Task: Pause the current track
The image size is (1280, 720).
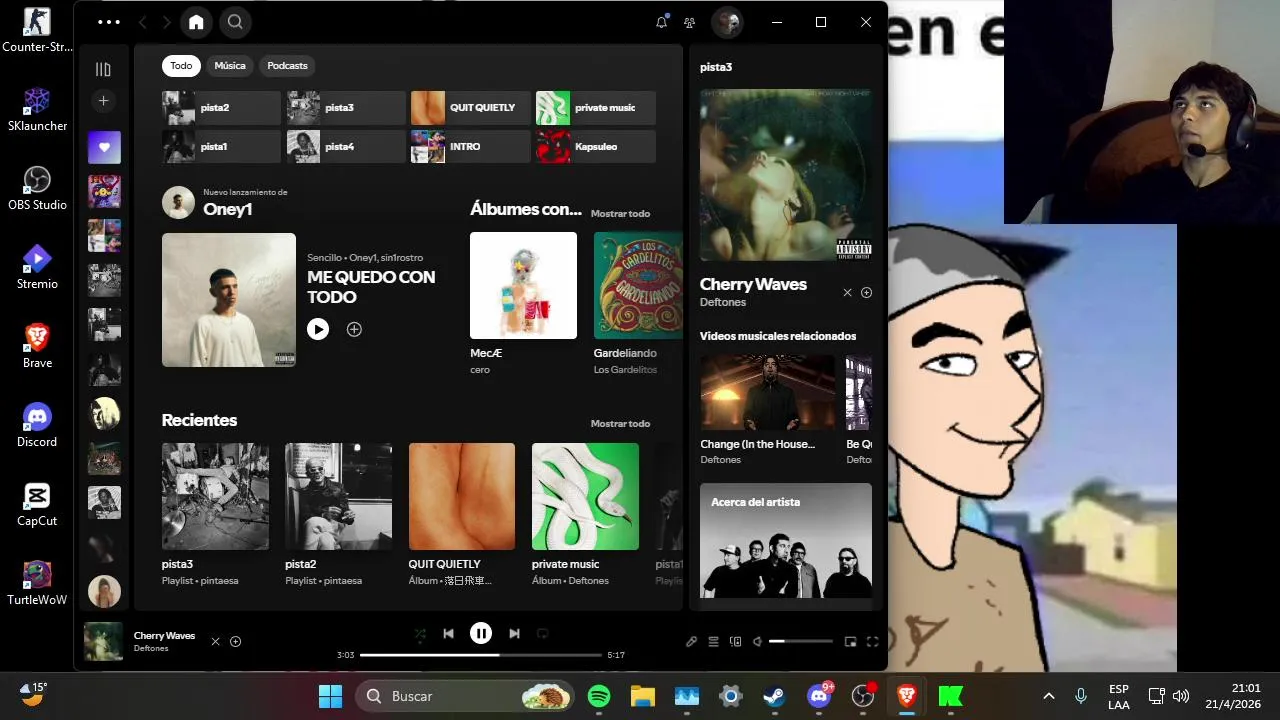Action: (x=481, y=633)
